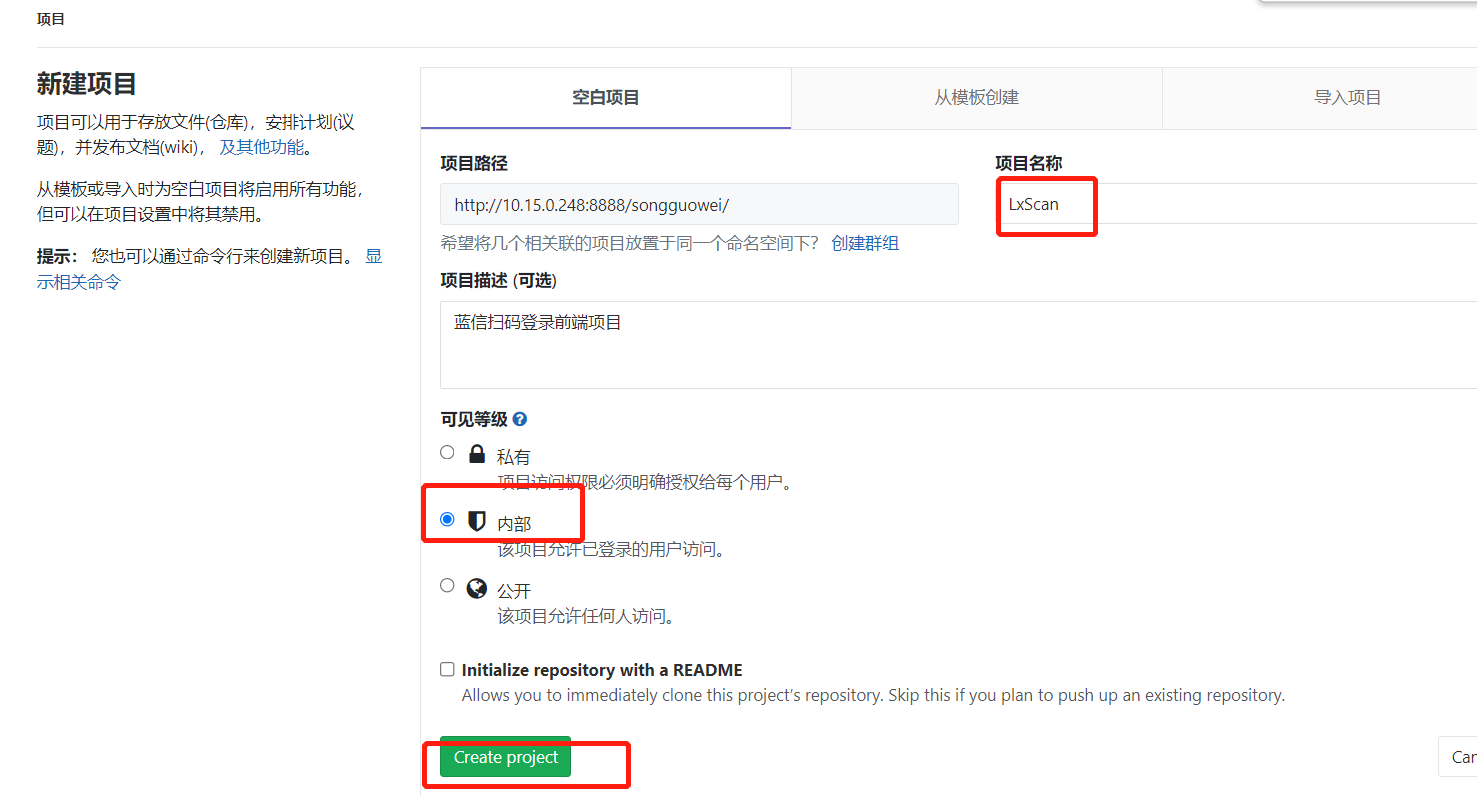Click the 项目路径 label
Viewport: 1477px width, 796px height.
[x=474, y=163]
